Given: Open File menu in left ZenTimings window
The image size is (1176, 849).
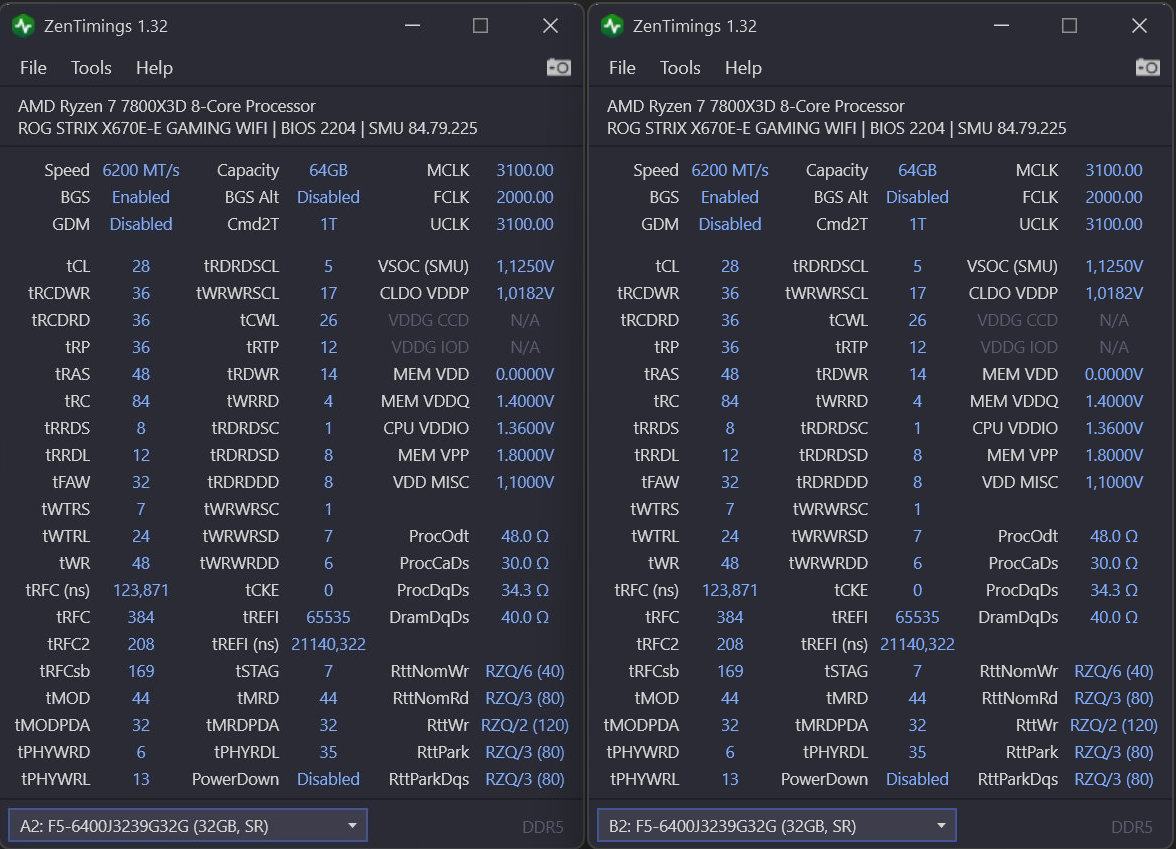Looking at the screenshot, I should (33, 68).
